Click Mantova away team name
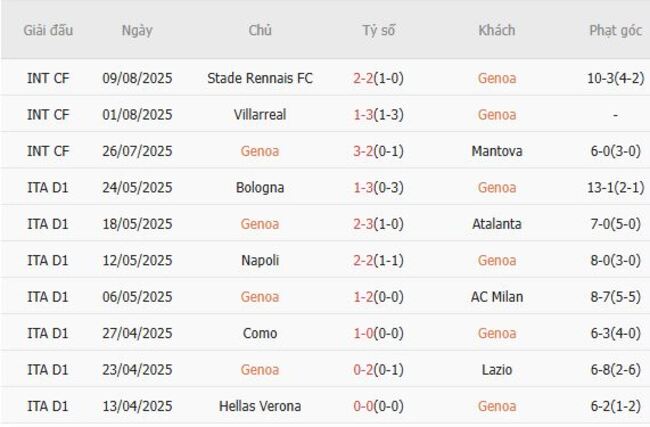650x427 pixels. pyautogui.click(x=496, y=151)
